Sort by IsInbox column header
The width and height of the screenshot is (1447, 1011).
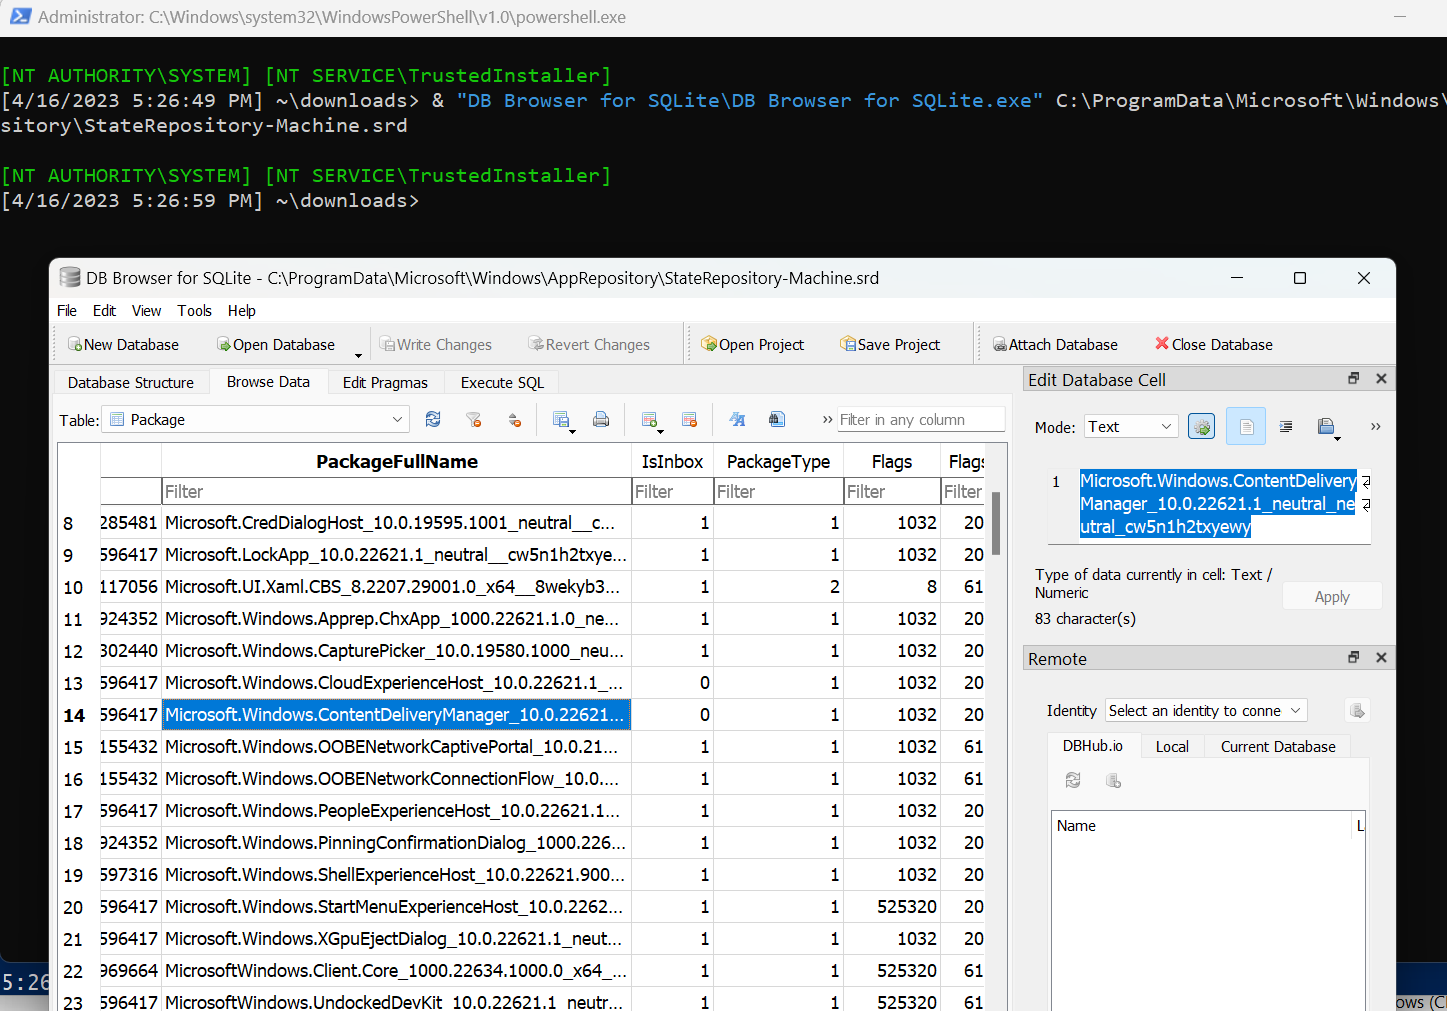pos(672,462)
